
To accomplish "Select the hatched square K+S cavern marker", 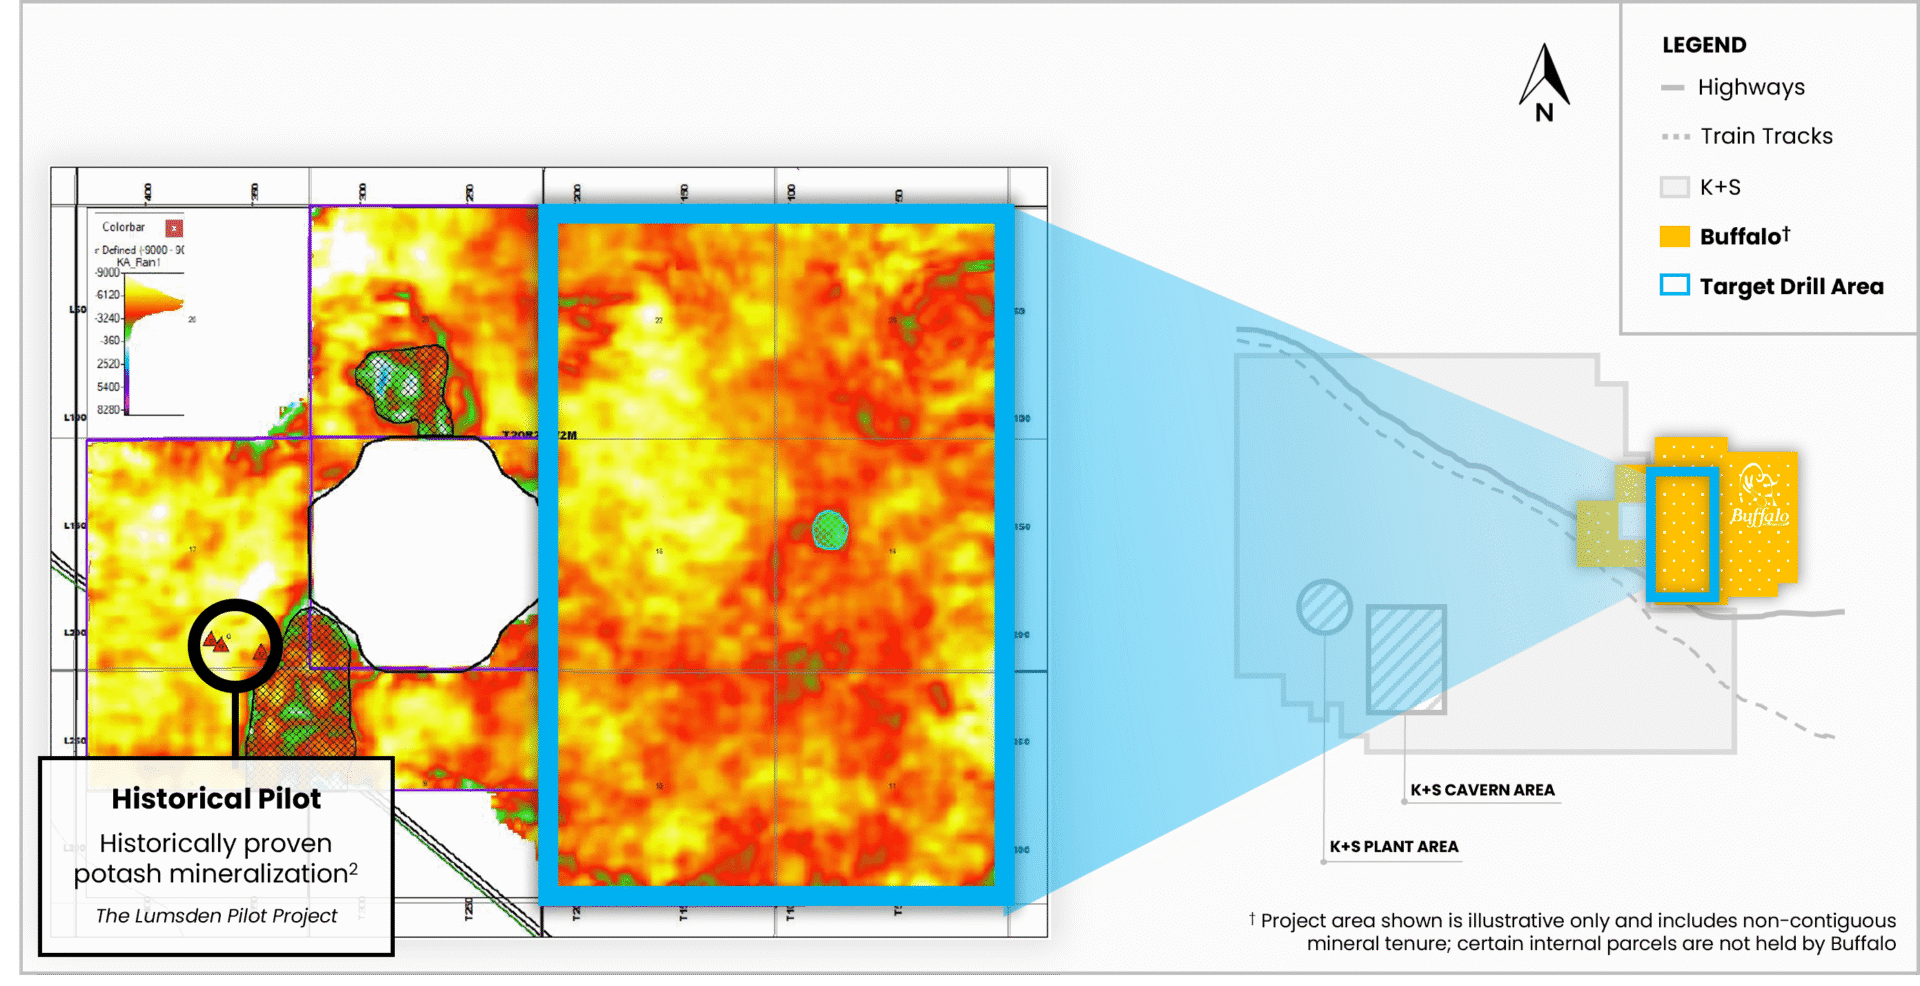I will point(1406,659).
